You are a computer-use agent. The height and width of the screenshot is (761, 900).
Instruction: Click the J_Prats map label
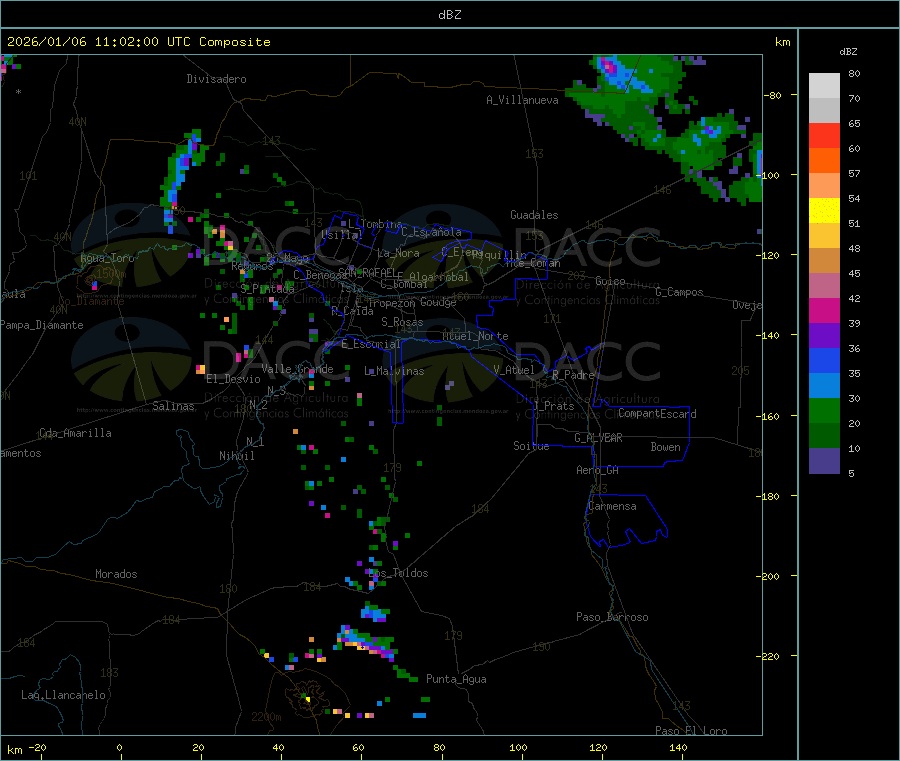(554, 406)
